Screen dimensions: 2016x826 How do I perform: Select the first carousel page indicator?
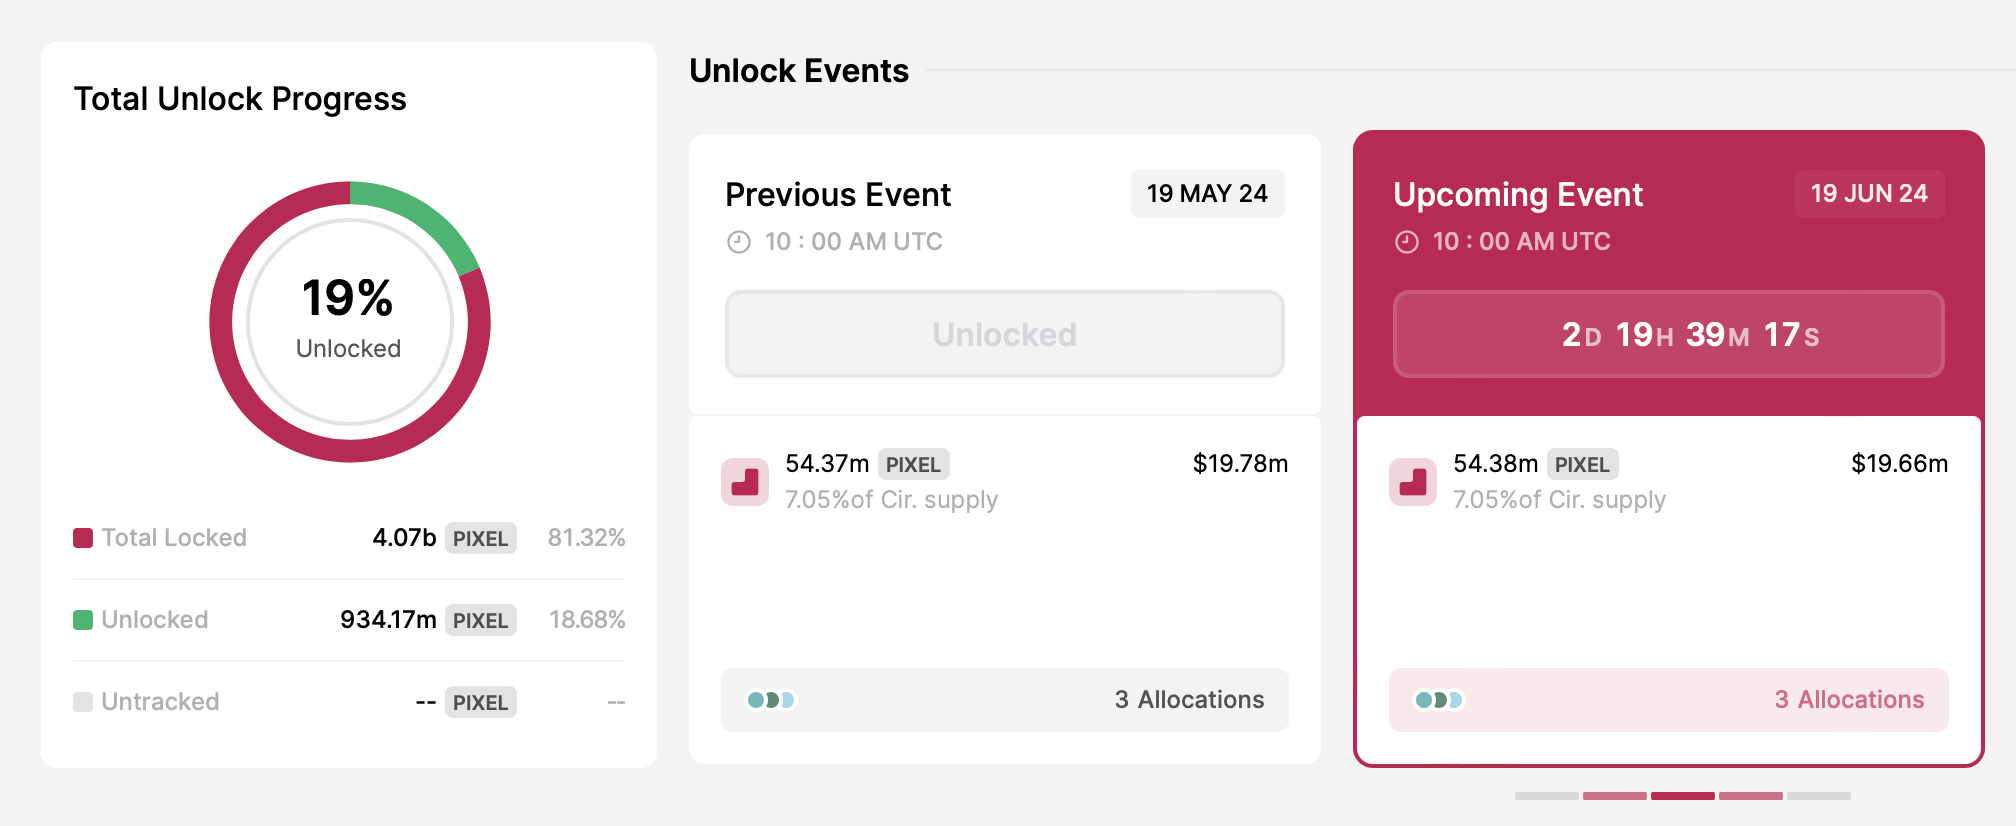point(1546,796)
